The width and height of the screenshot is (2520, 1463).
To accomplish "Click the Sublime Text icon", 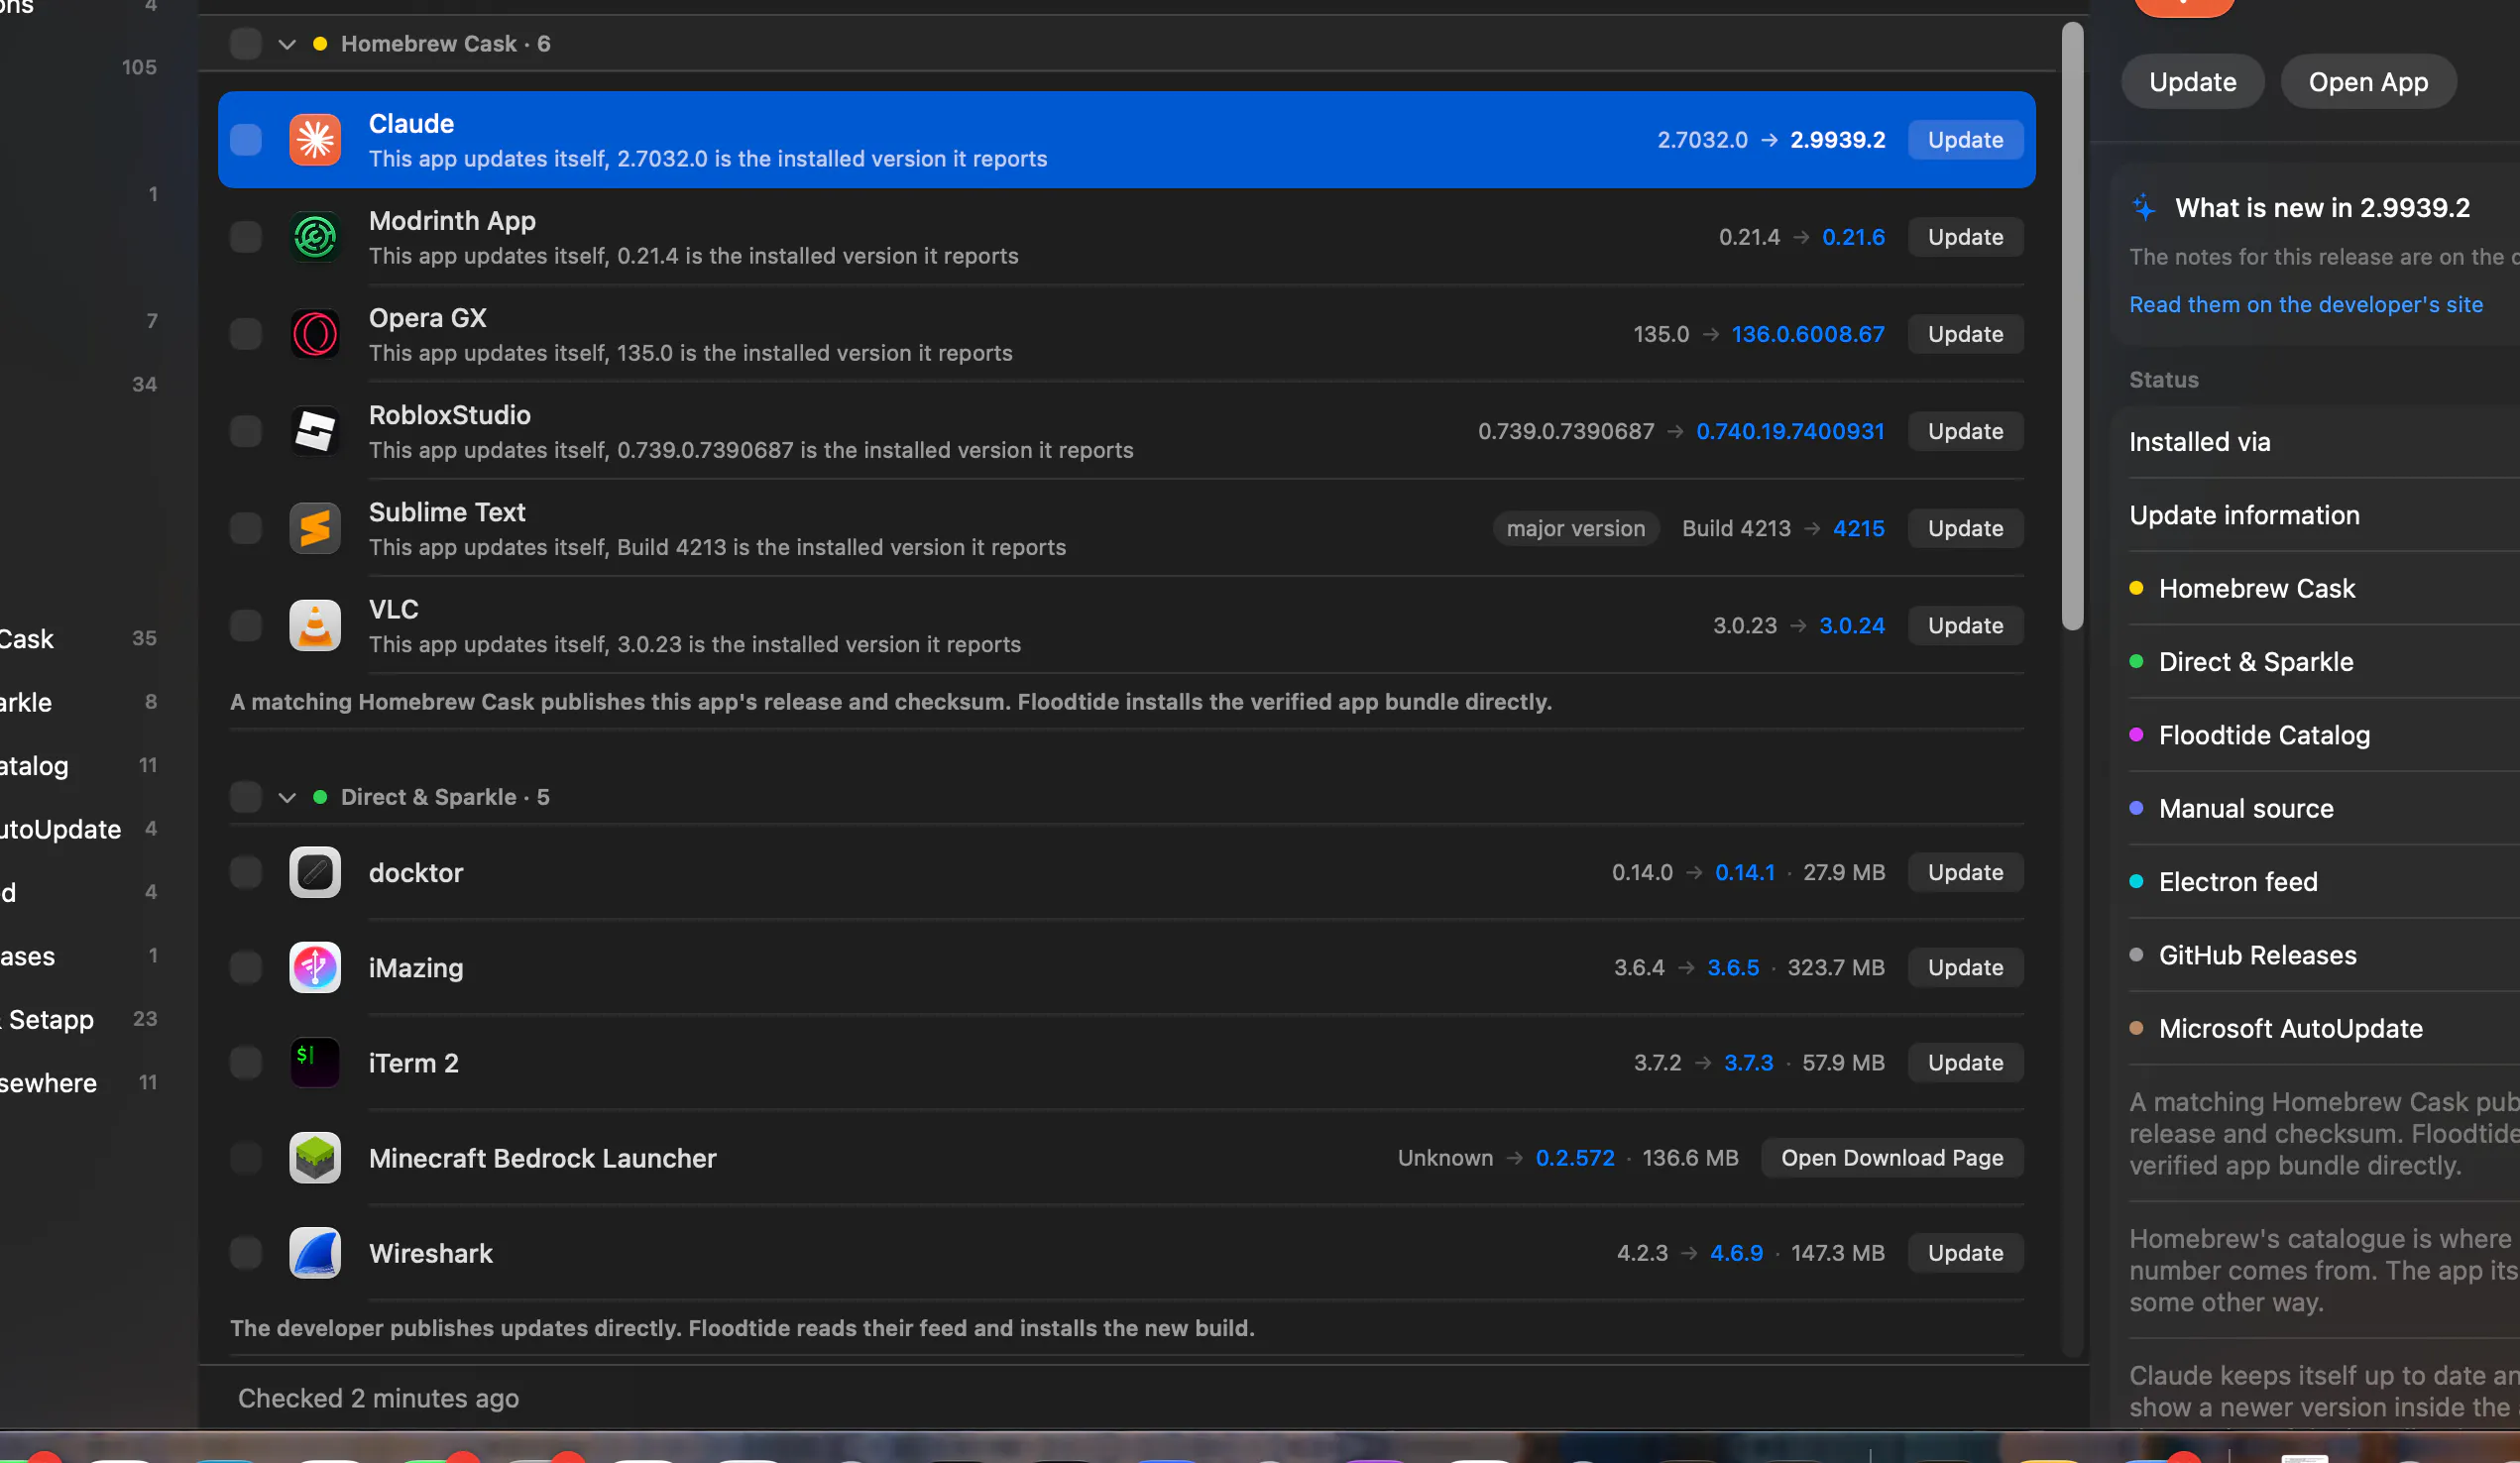I will [315, 527].
